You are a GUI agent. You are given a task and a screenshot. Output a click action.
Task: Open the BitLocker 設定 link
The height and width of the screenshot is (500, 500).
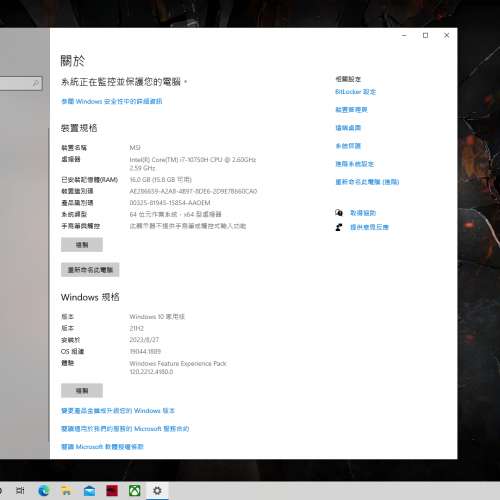(355, 92)
